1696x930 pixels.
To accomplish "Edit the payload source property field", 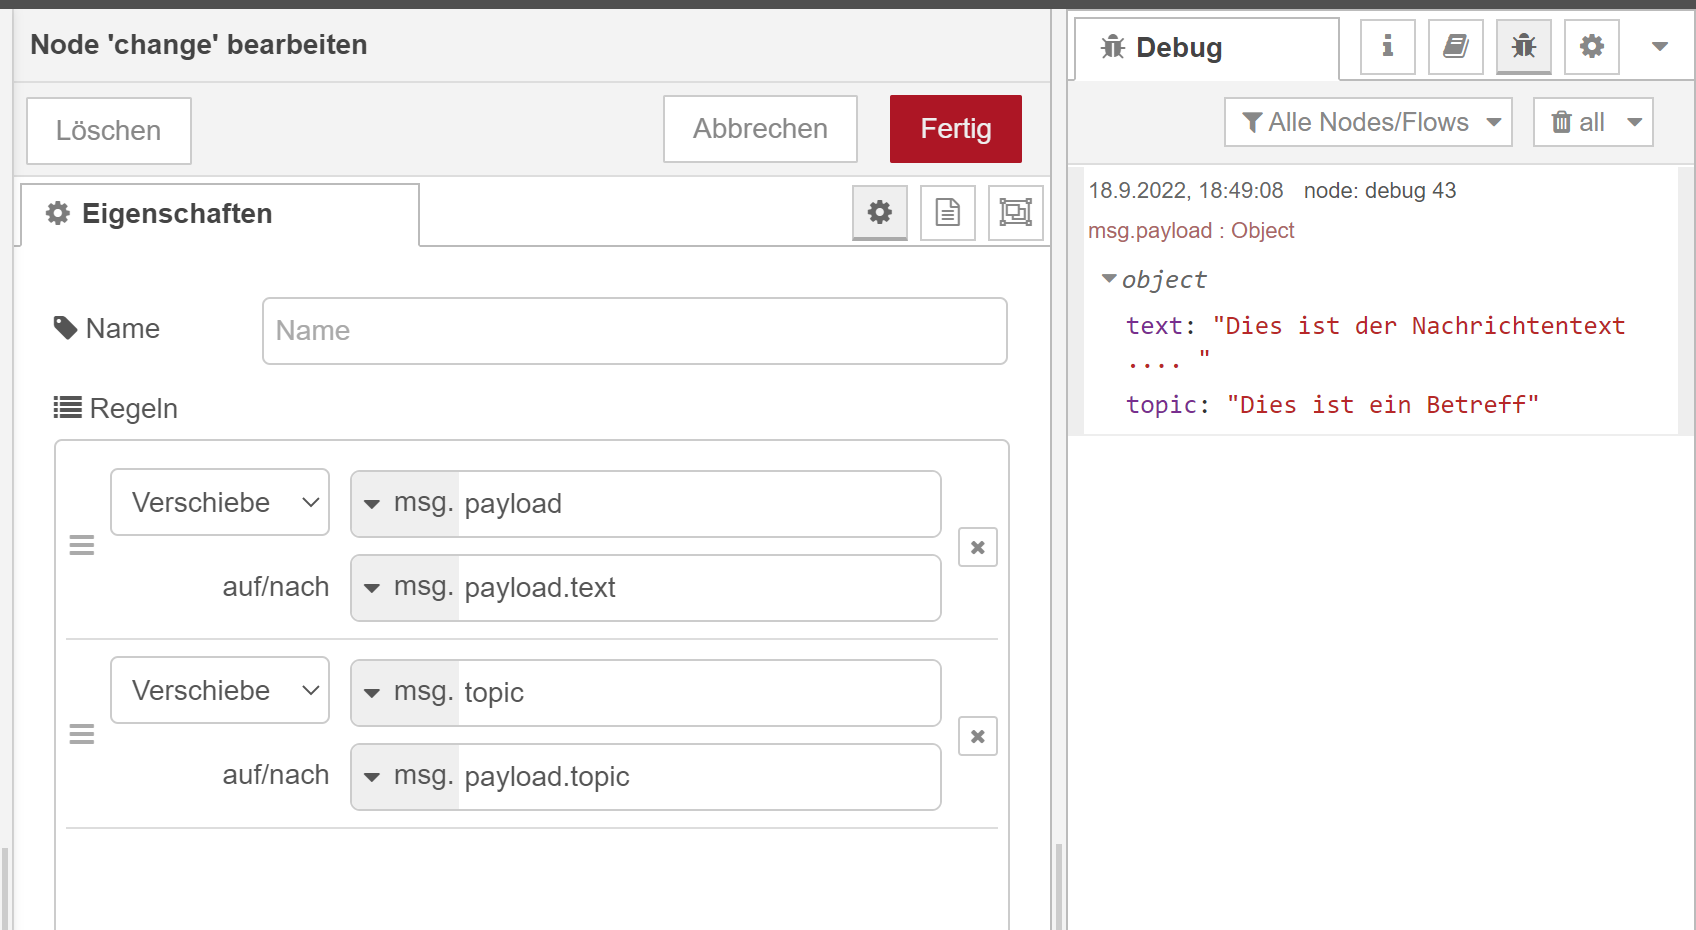I will [x=699, y=503].
